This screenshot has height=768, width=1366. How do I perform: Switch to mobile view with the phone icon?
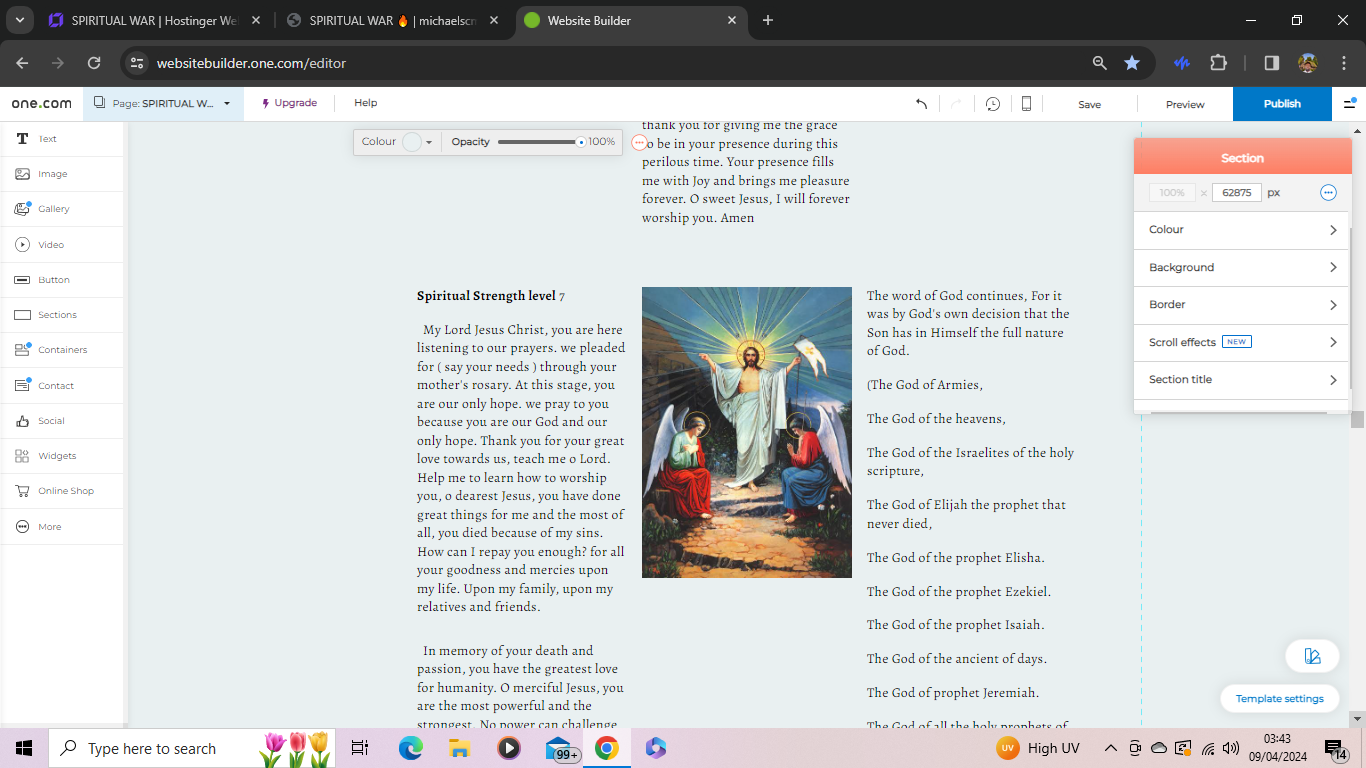click(x=1026, y=104)
